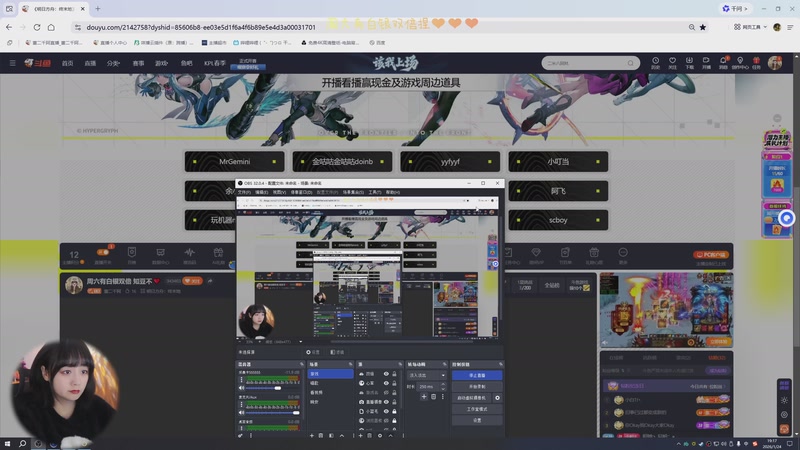The width and height of the screenshot is (800, 450).
Task: Open Windows taskbar search
Action: tap(22, 444)
